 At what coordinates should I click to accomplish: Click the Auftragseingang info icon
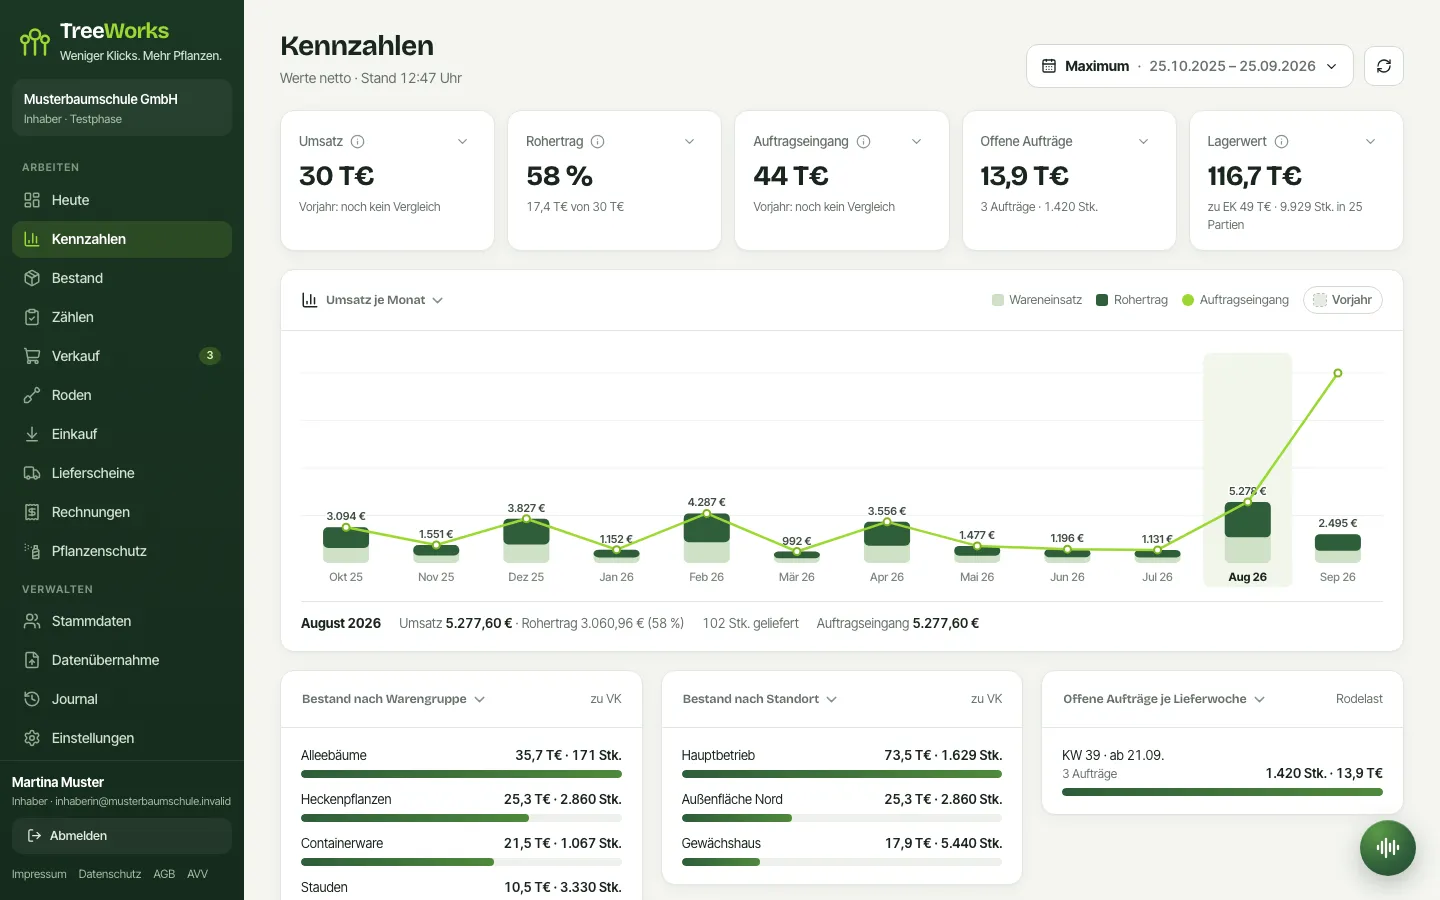[864, 142]
